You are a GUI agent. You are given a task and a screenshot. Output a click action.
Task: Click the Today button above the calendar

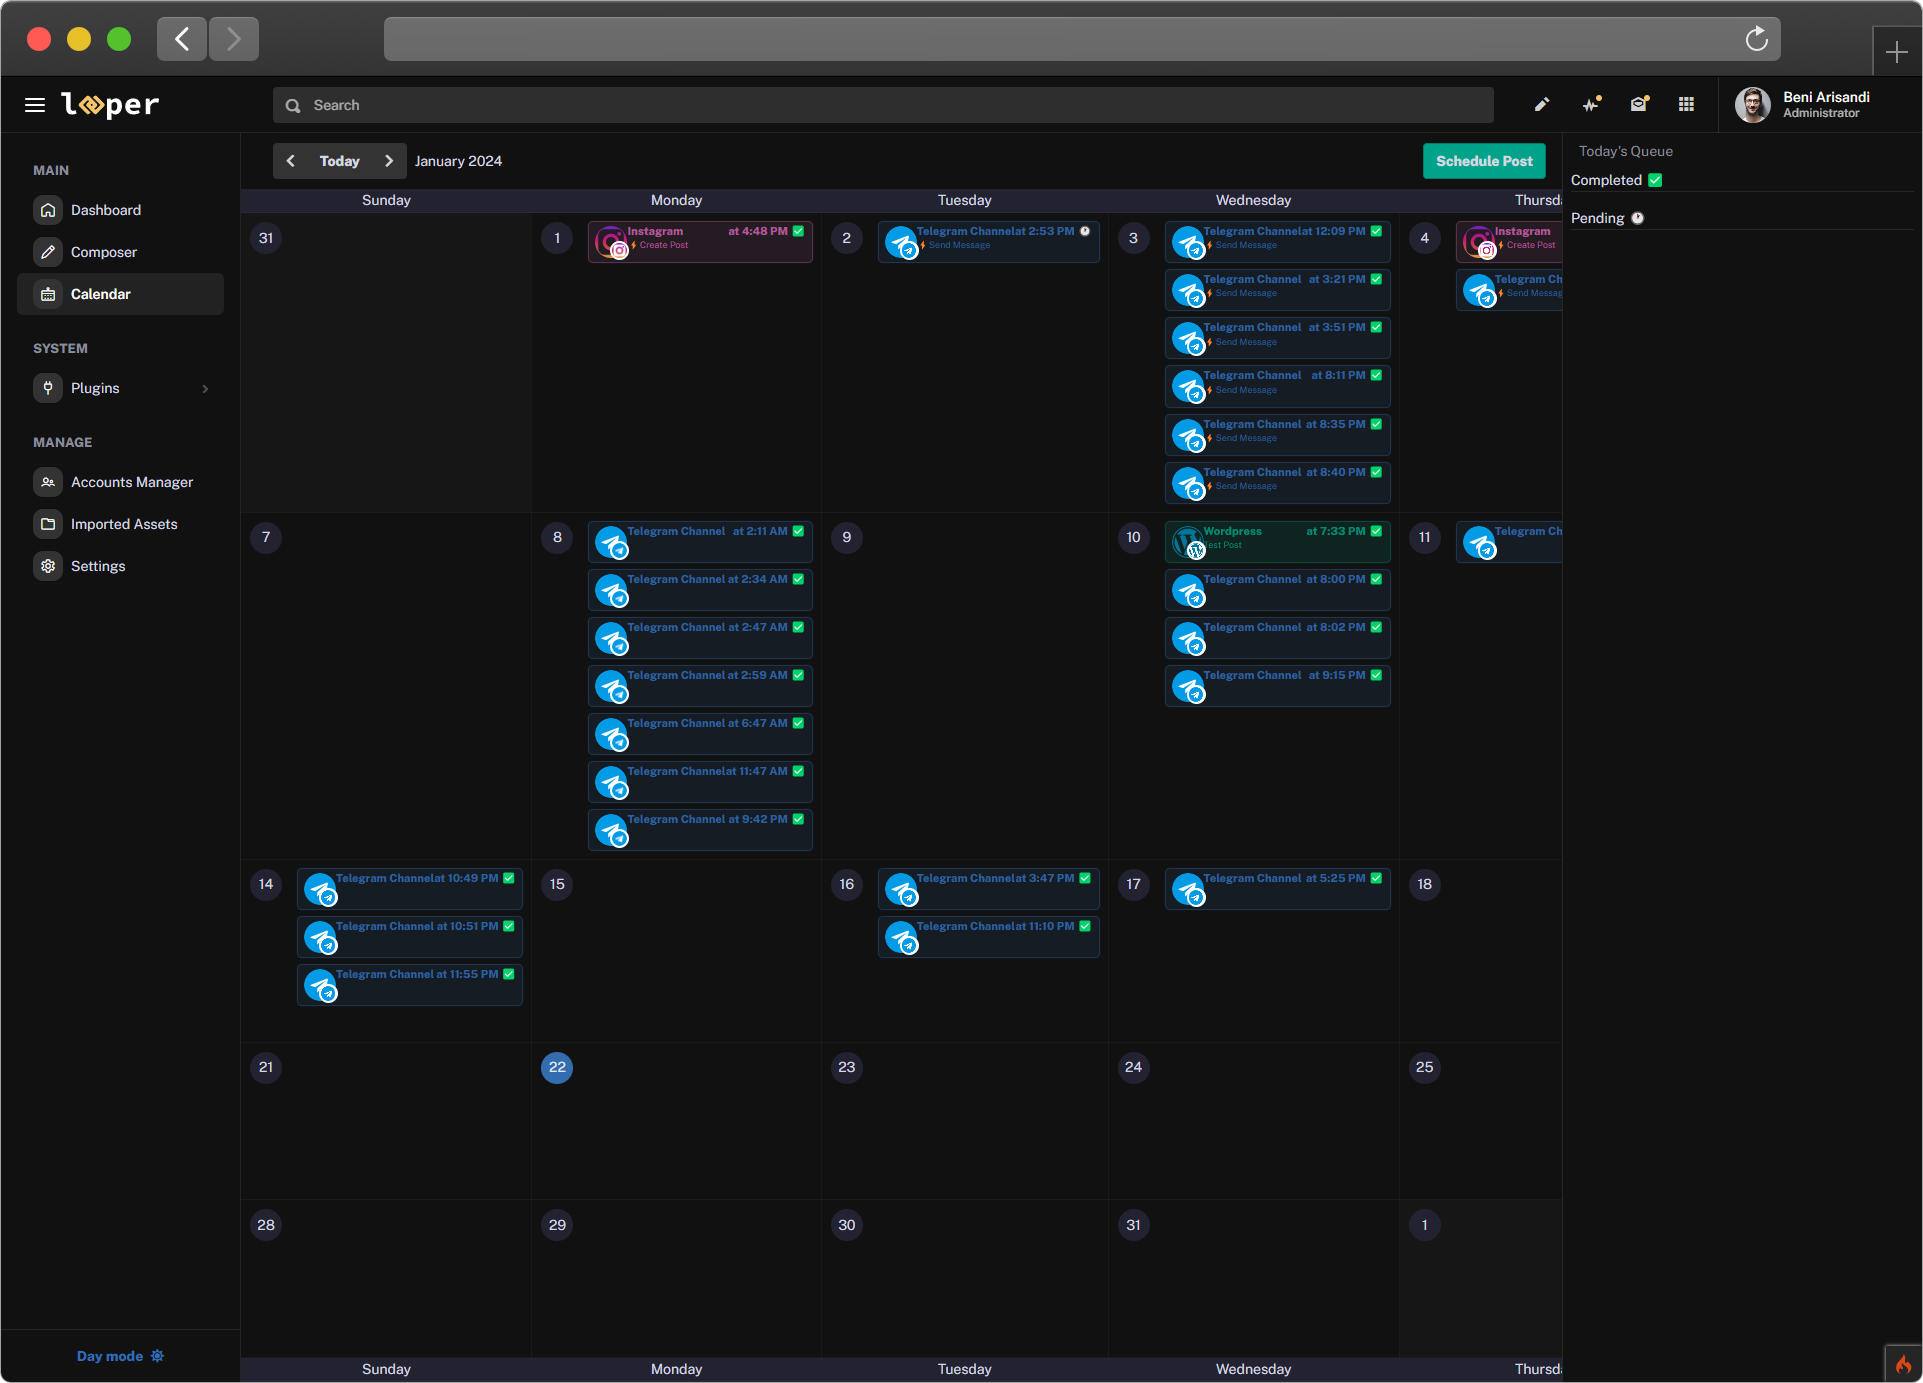(339, 160)
